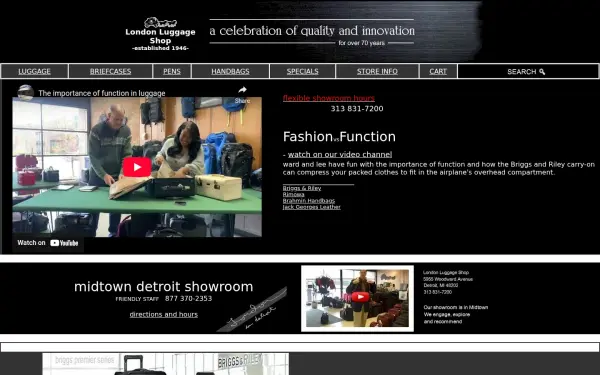The height and width of the screenshot is (375, 600).
Task: Click the celebration of quality banner
Action: (x=312, y=31)
